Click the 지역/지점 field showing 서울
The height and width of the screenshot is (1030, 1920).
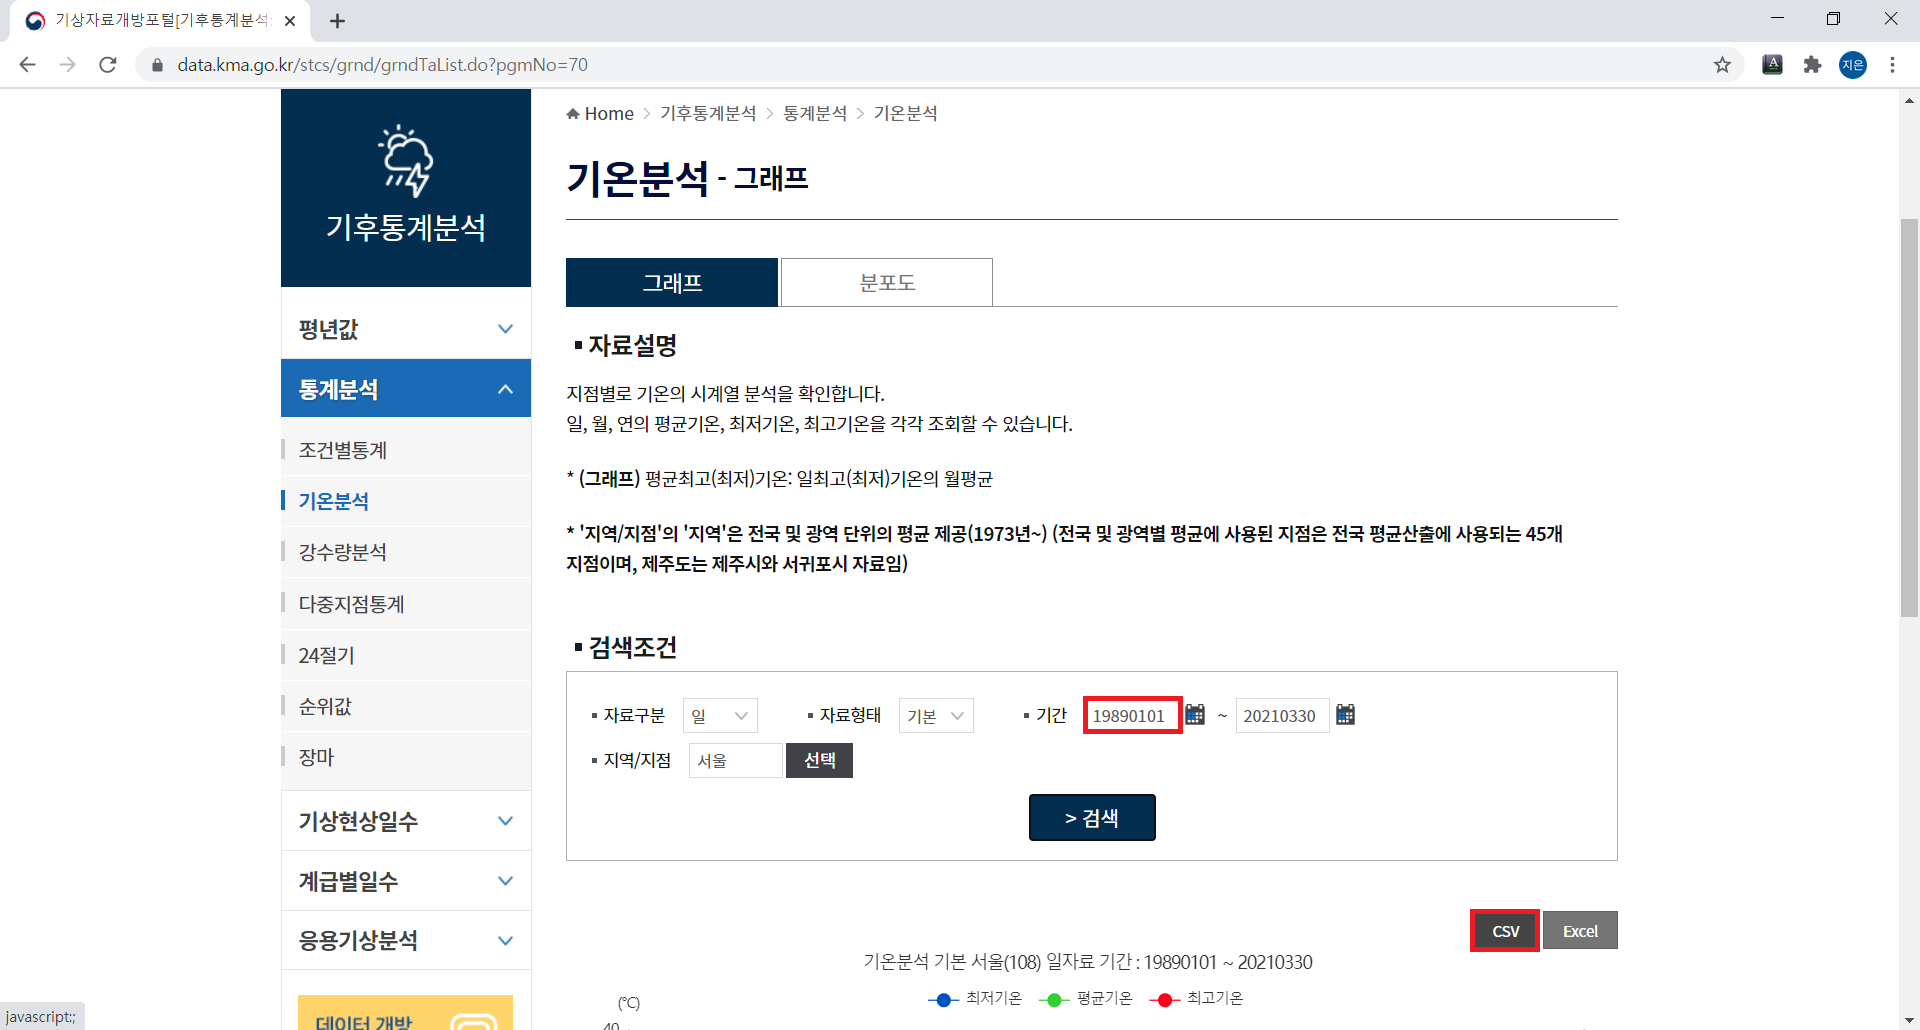point(736,761)
